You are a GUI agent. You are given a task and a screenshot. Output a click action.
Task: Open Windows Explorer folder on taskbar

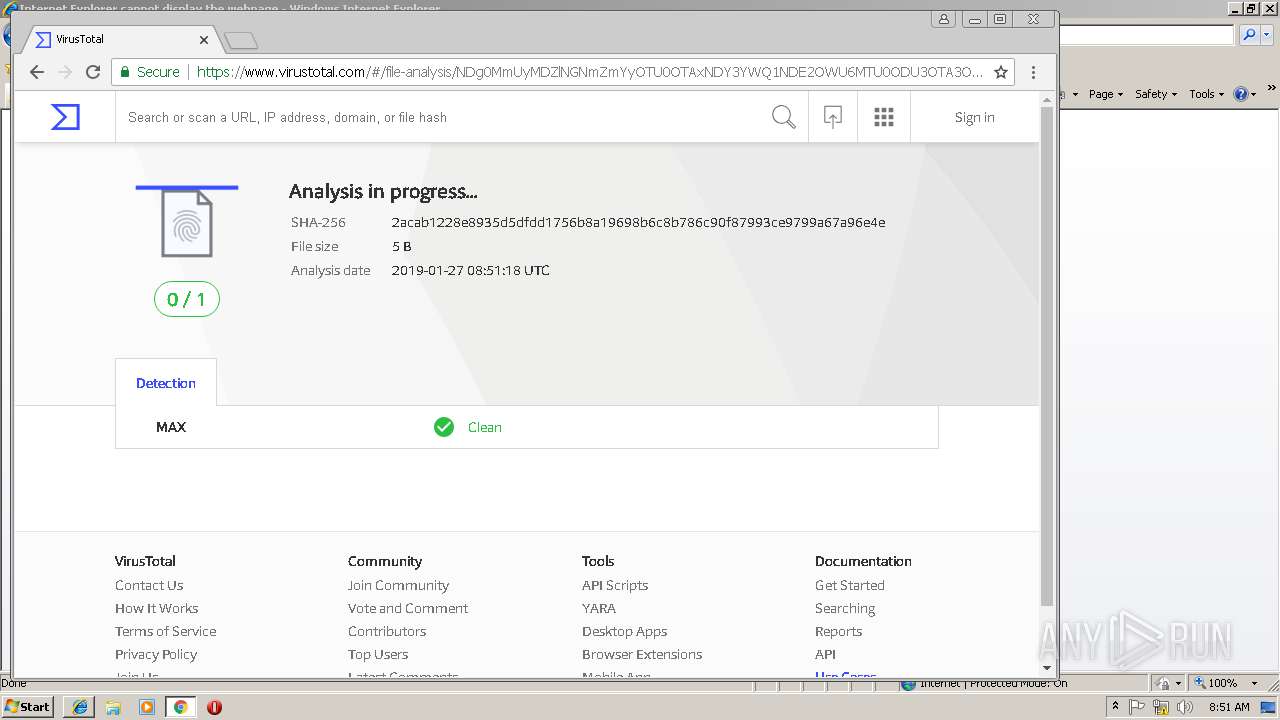click(113, 707)
